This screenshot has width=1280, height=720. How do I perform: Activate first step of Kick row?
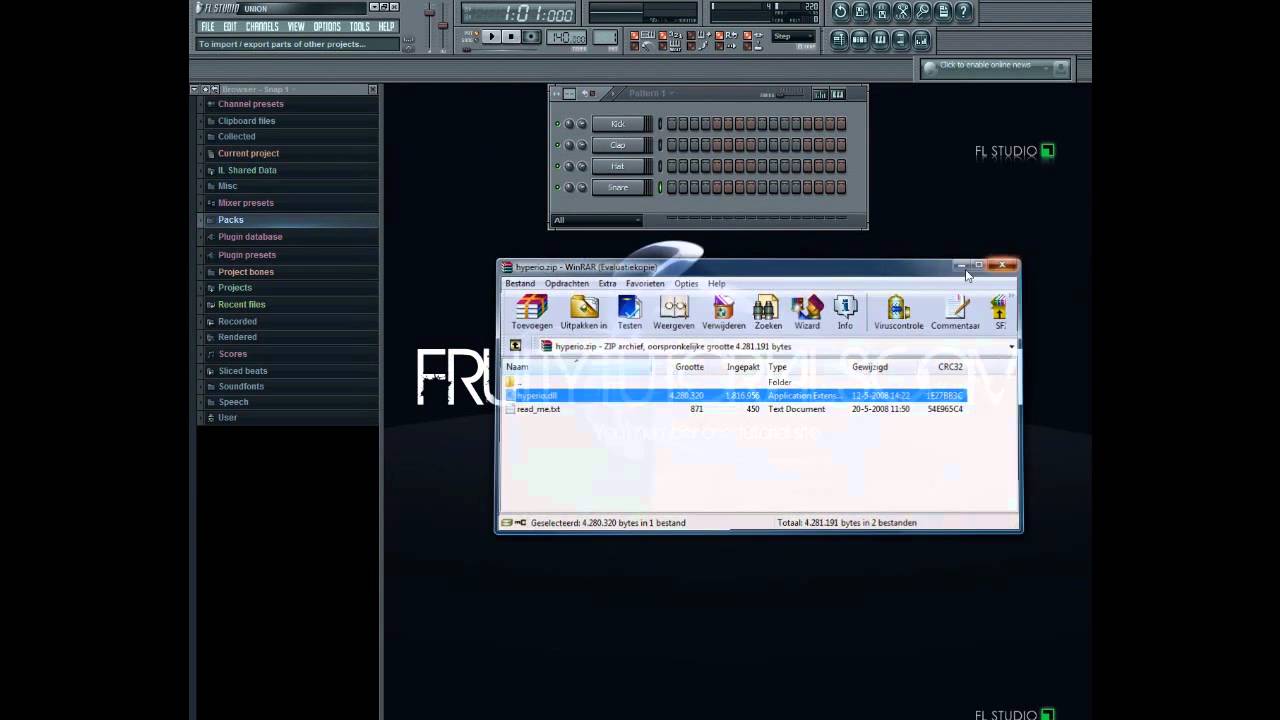tap(672, 124)
